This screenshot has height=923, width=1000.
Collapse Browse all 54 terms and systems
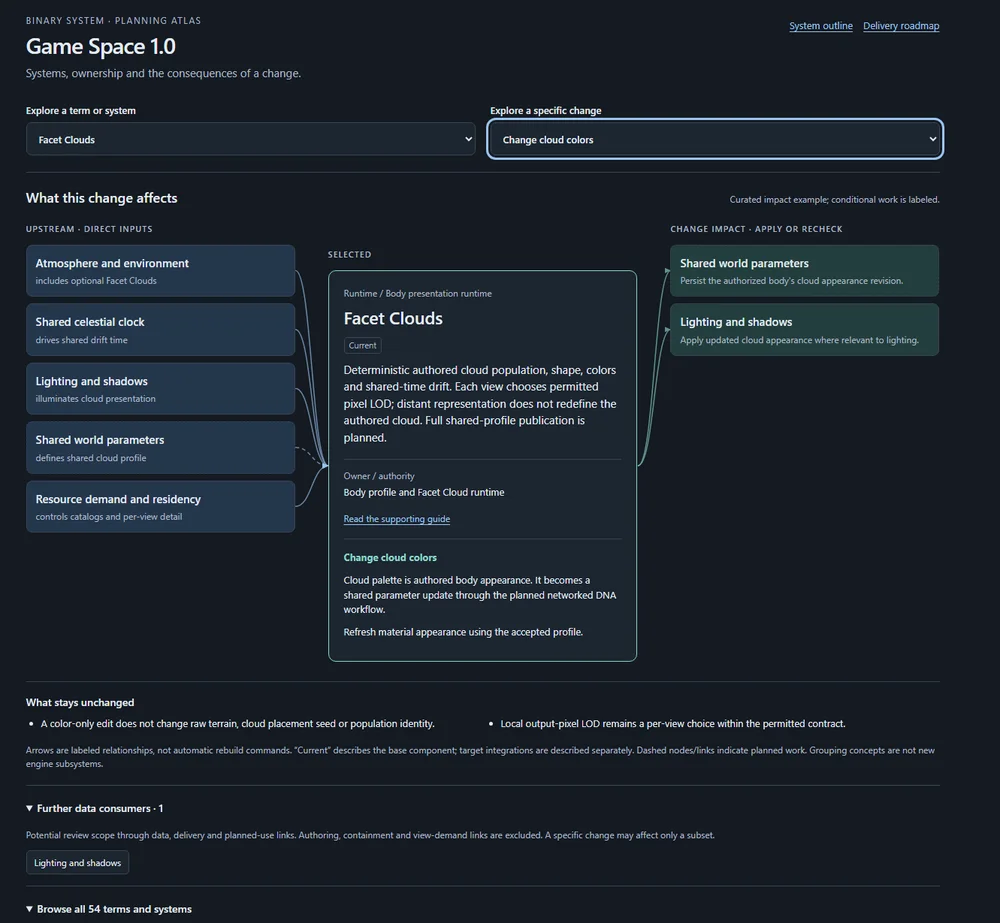108,909
